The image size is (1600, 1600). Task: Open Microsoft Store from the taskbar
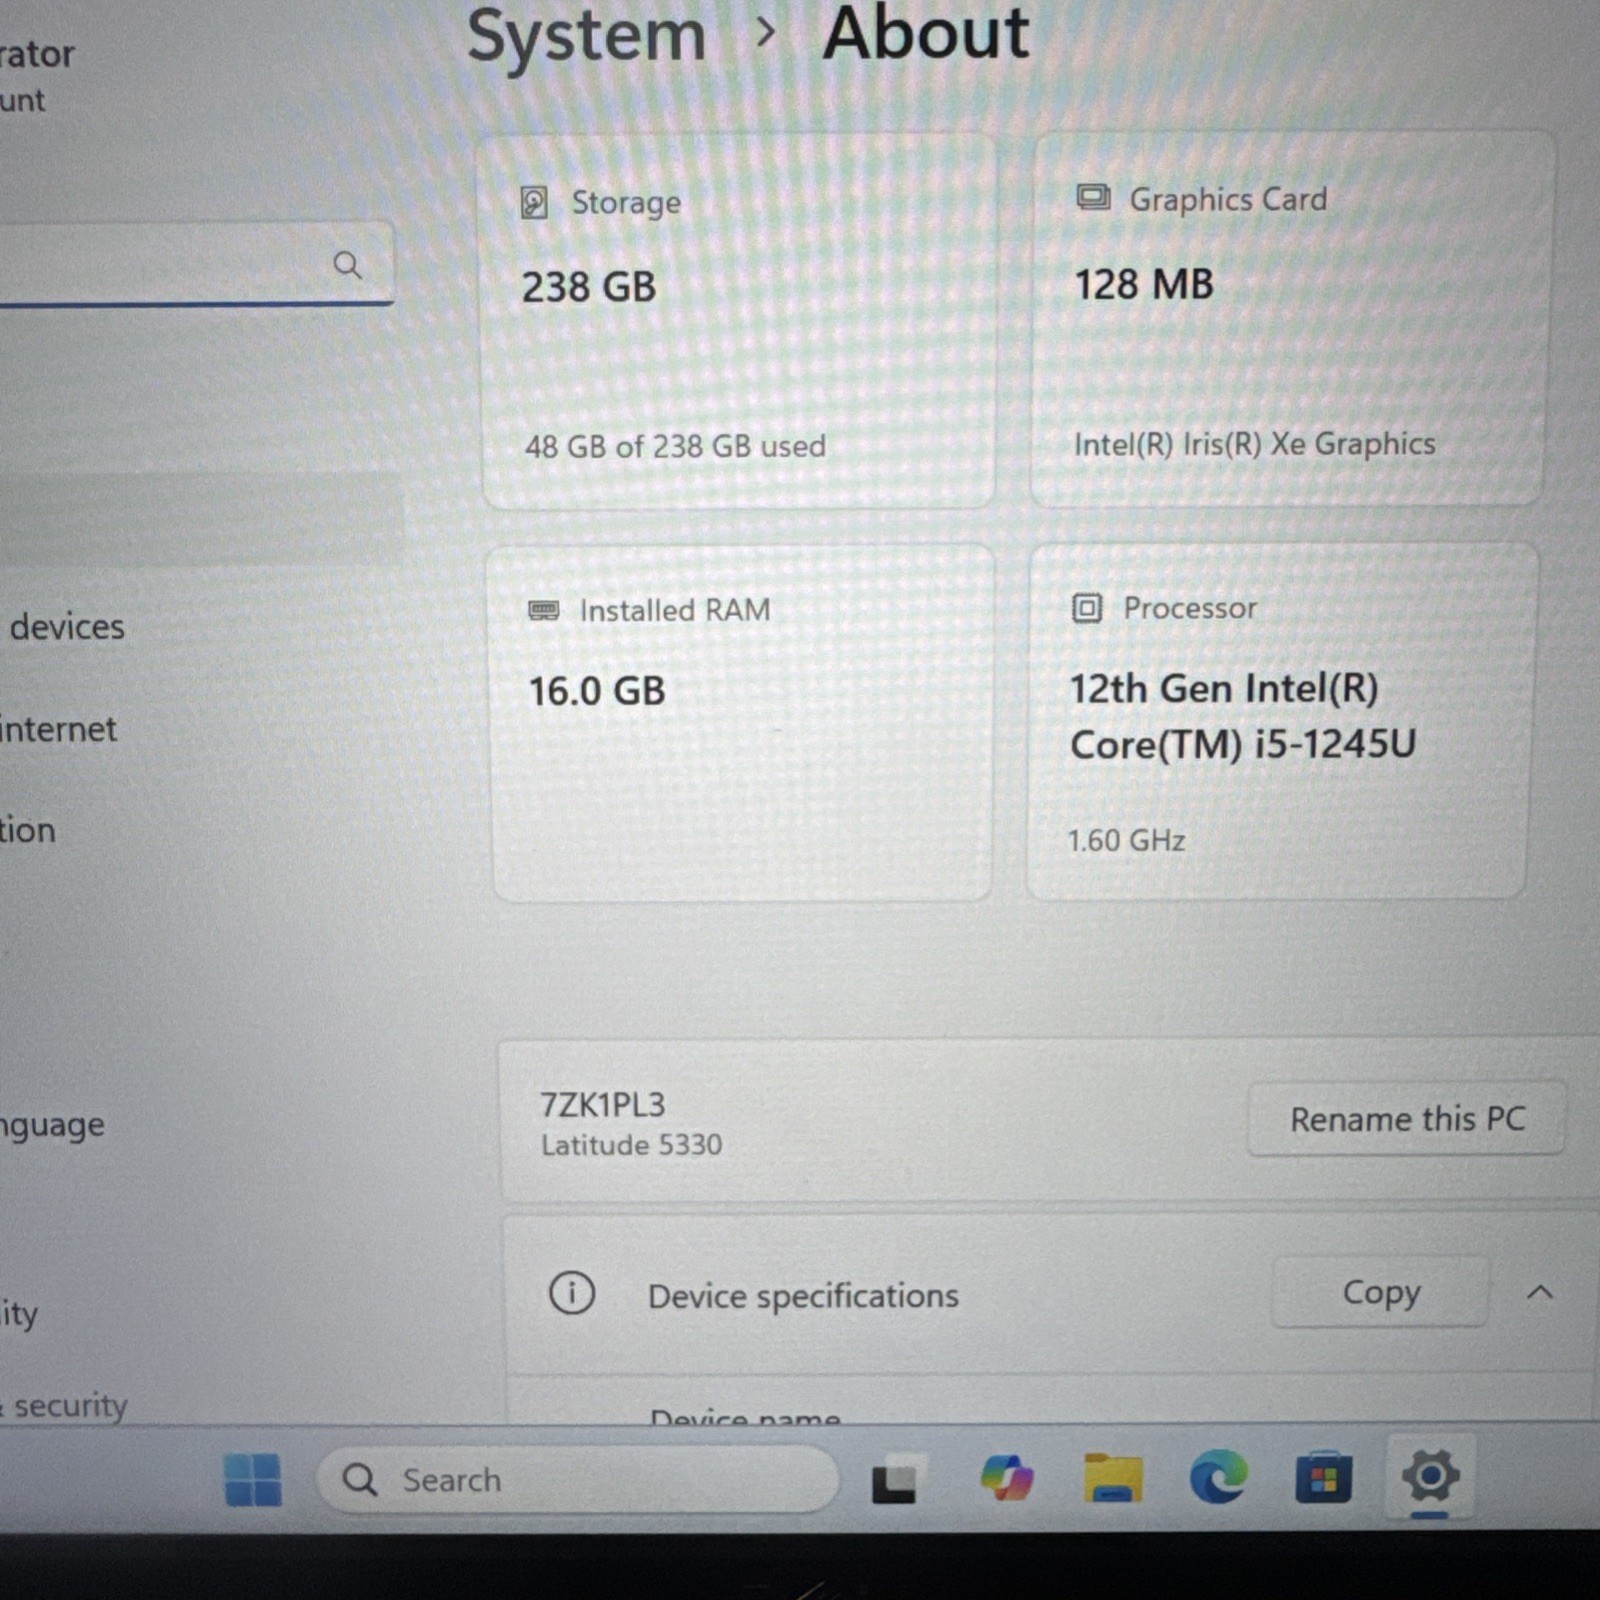click(1323, 1477)
